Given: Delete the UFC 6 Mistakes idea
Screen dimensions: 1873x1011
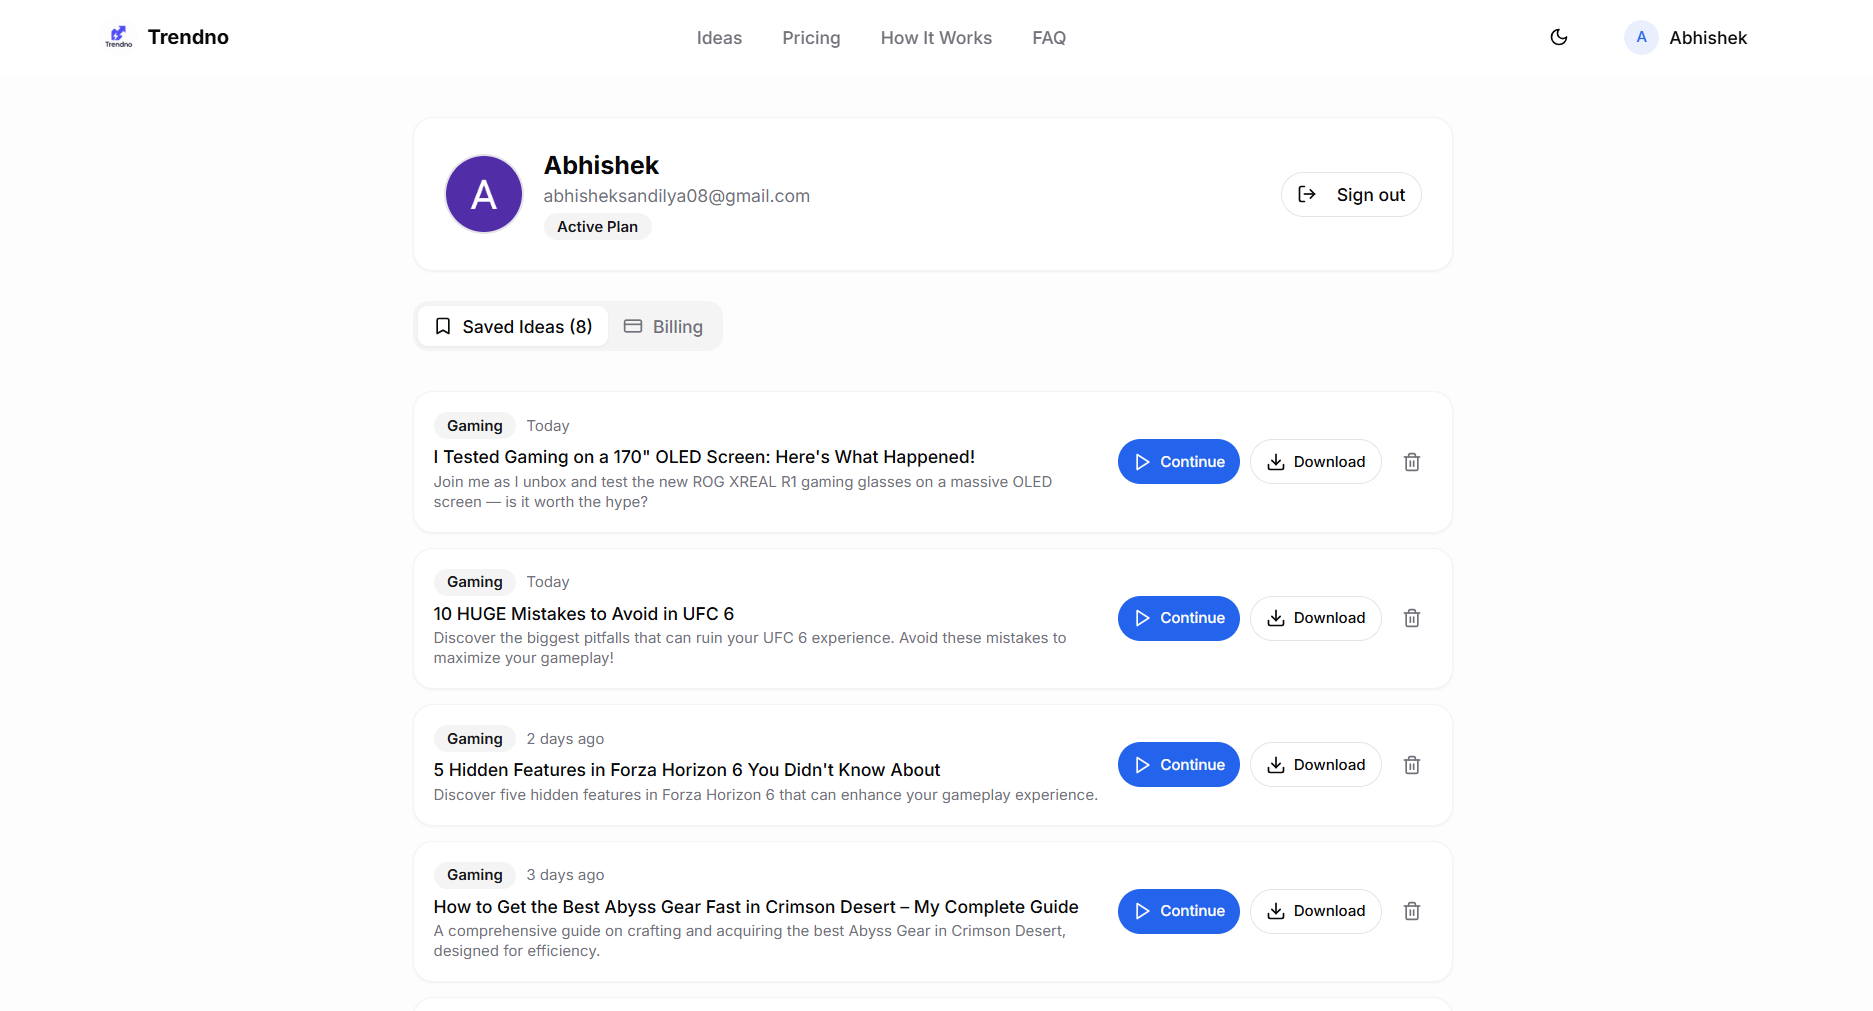Looking at the screenshot, I should 1411,618.
